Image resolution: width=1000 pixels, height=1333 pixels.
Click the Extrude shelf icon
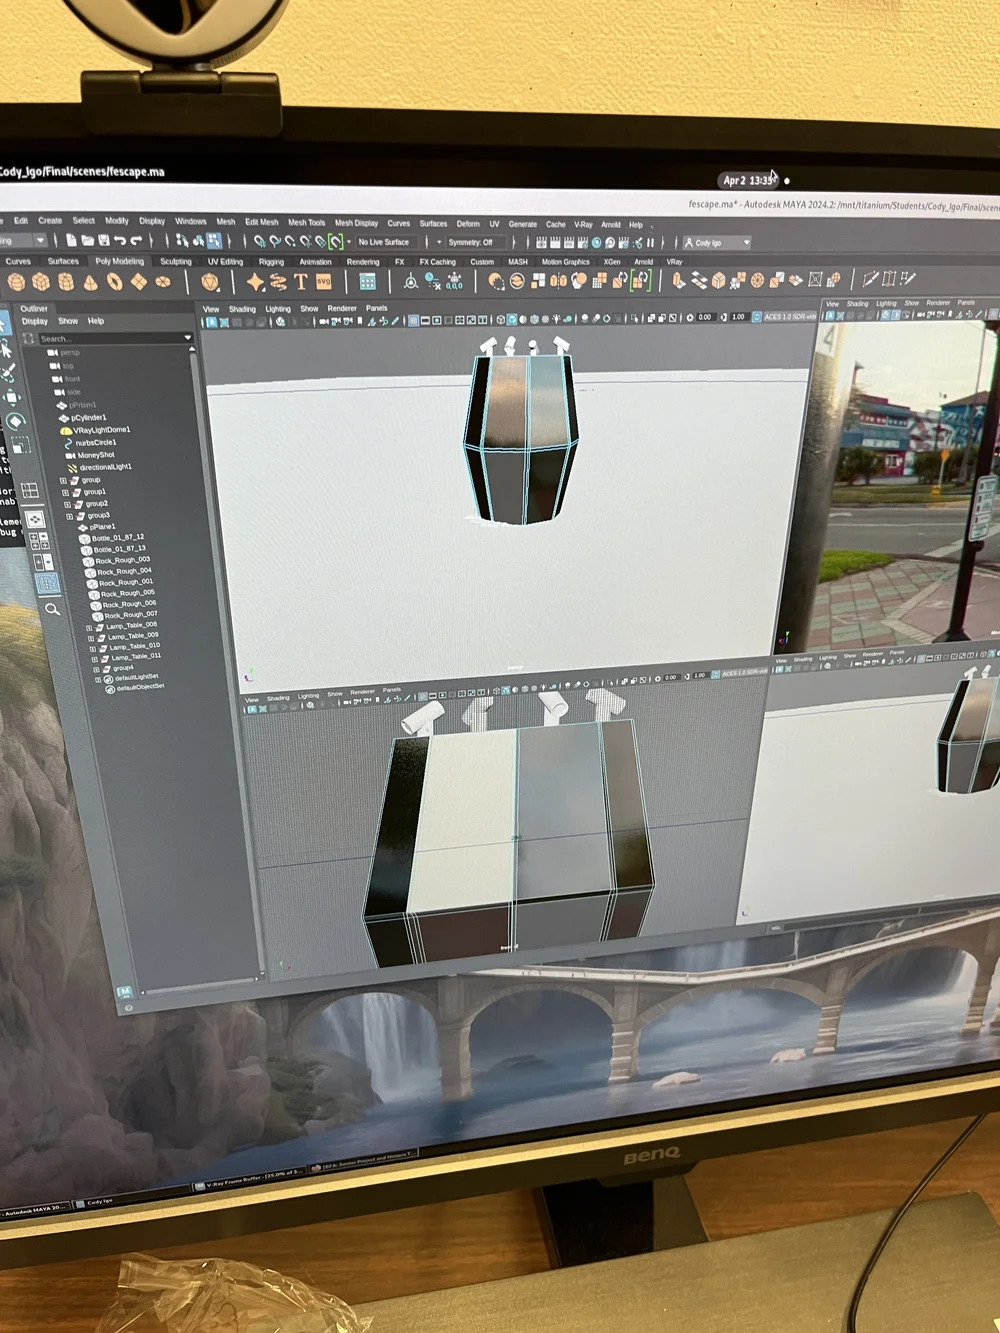[x=677, y=281]
